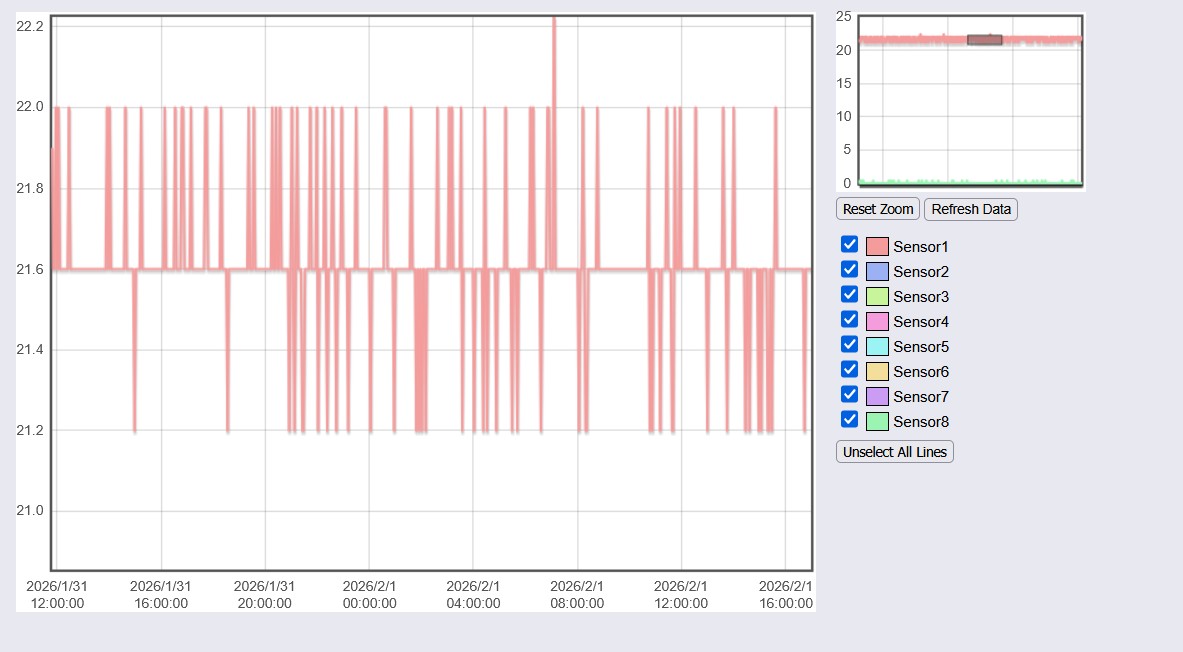Screen dimensions: 1183x652
Task: Click the Sensor8 legend label text
Action: pos(920,422)
